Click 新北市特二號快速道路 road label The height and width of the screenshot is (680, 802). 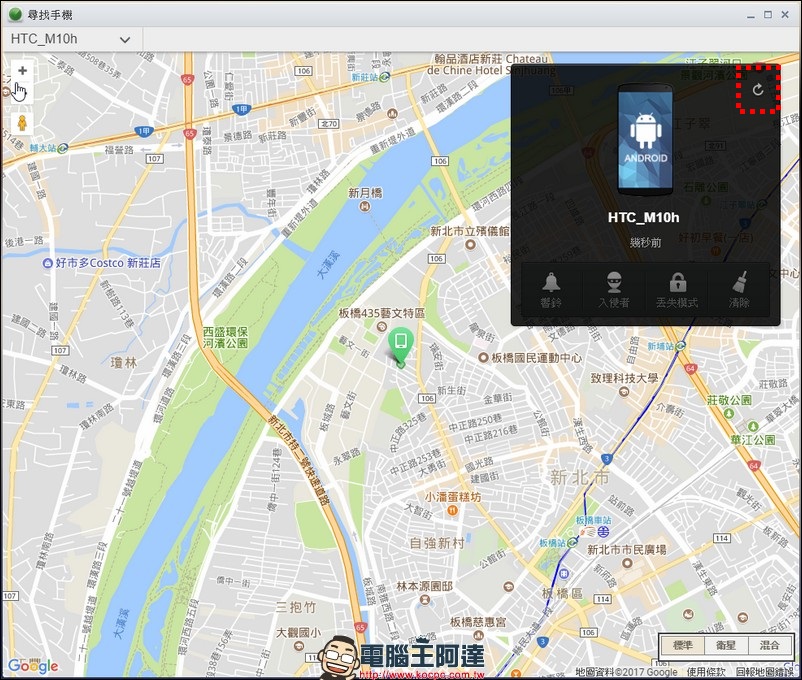(x=299, y=459)
